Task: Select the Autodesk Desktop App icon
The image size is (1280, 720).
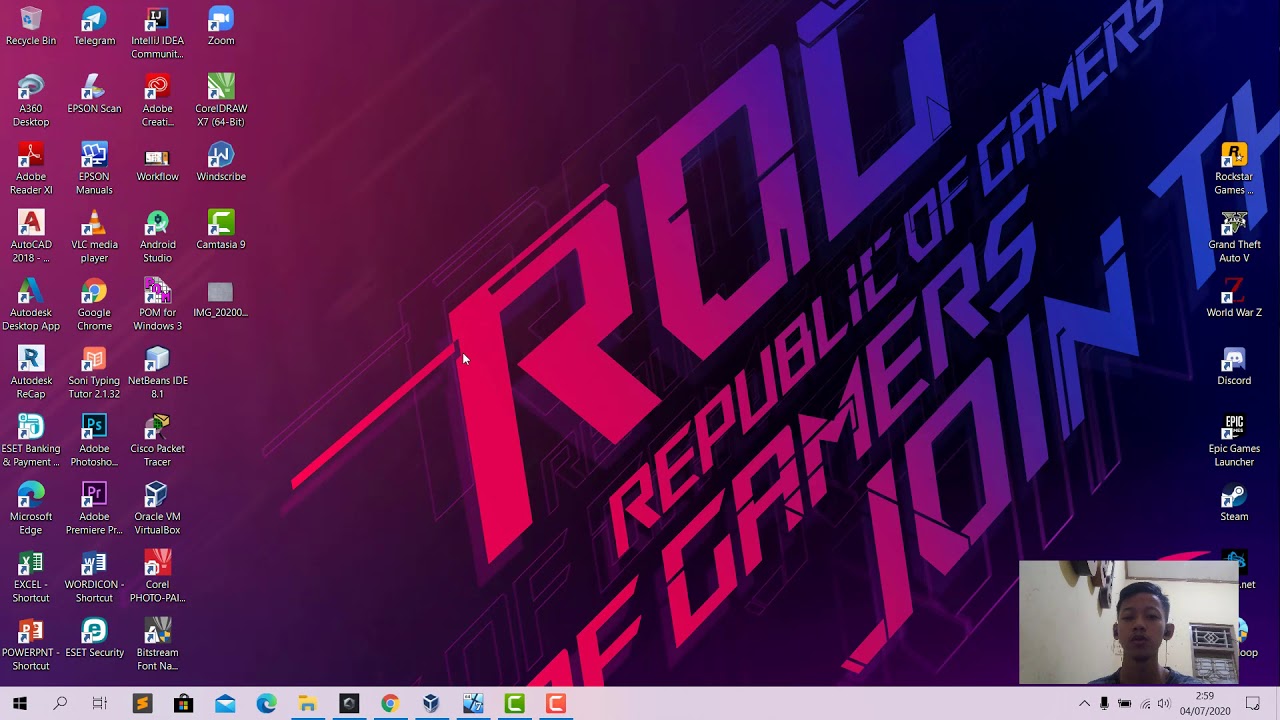Action: 31,305
